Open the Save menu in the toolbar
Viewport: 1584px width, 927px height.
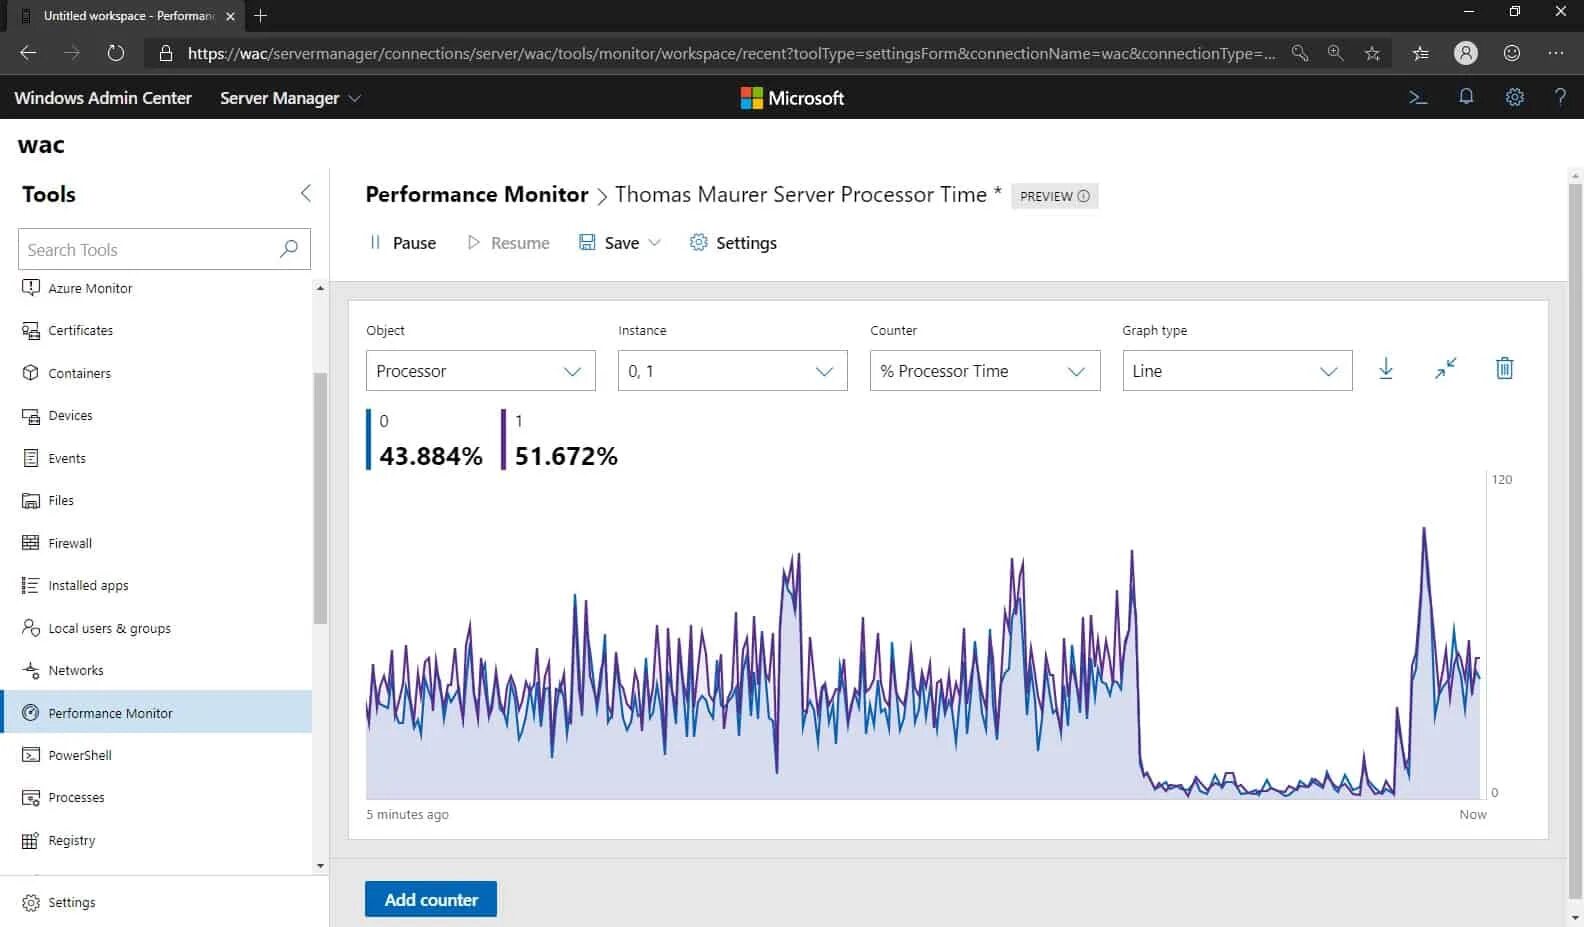(x=620, y=243)
